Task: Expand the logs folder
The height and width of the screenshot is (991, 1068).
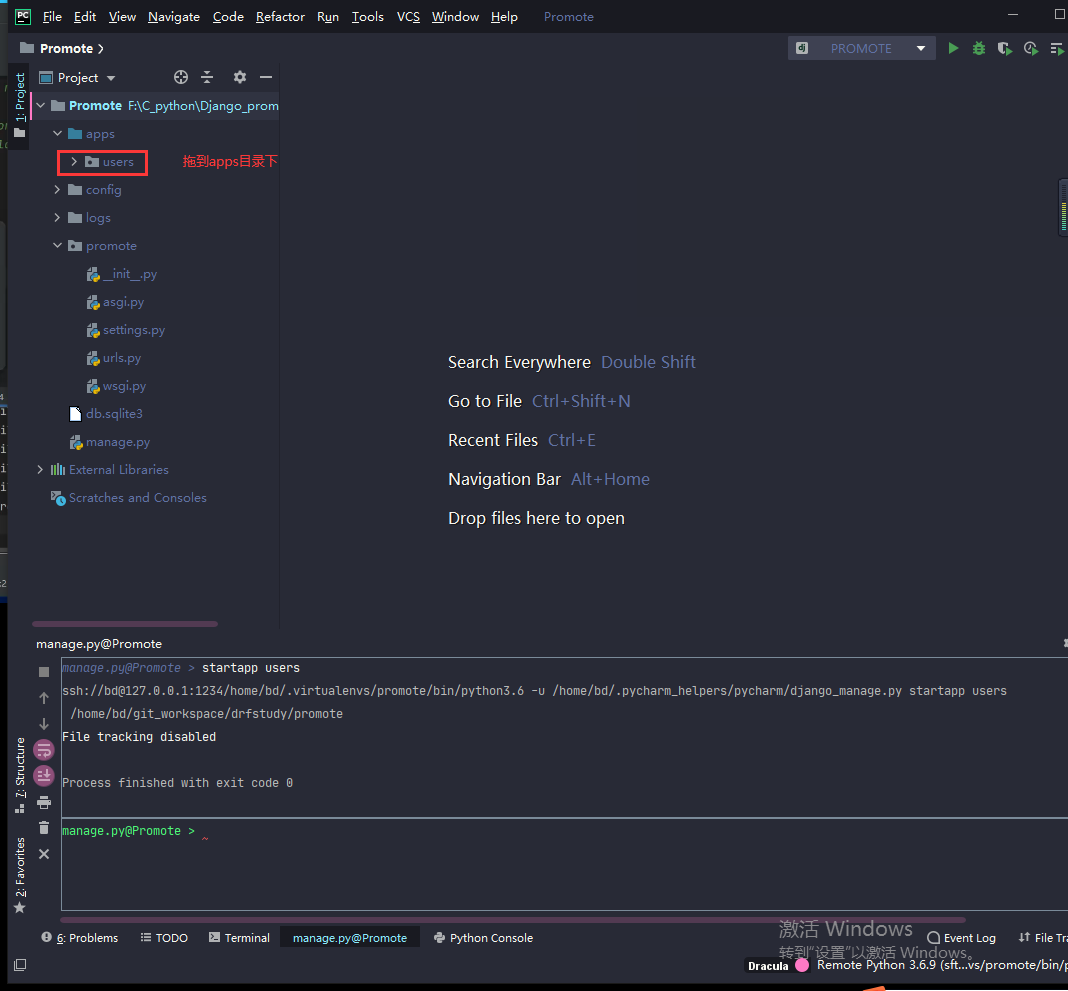Action: coord(58,217)
